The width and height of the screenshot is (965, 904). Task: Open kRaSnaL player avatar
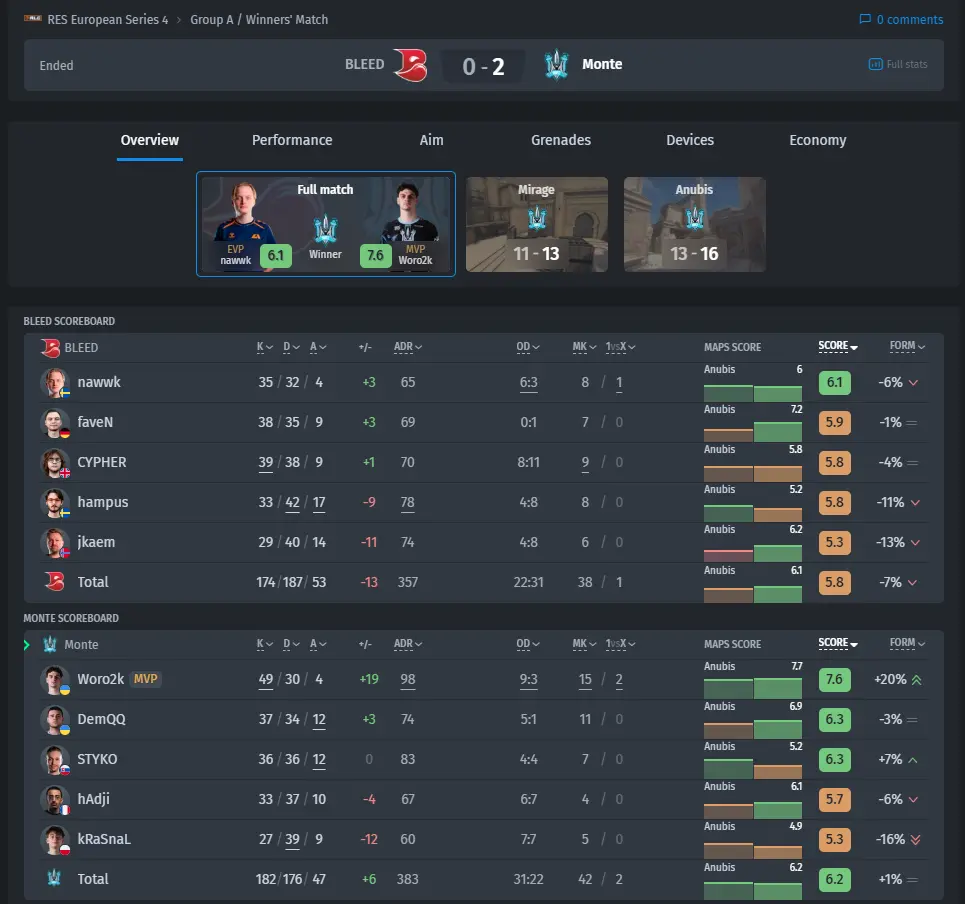55,839
